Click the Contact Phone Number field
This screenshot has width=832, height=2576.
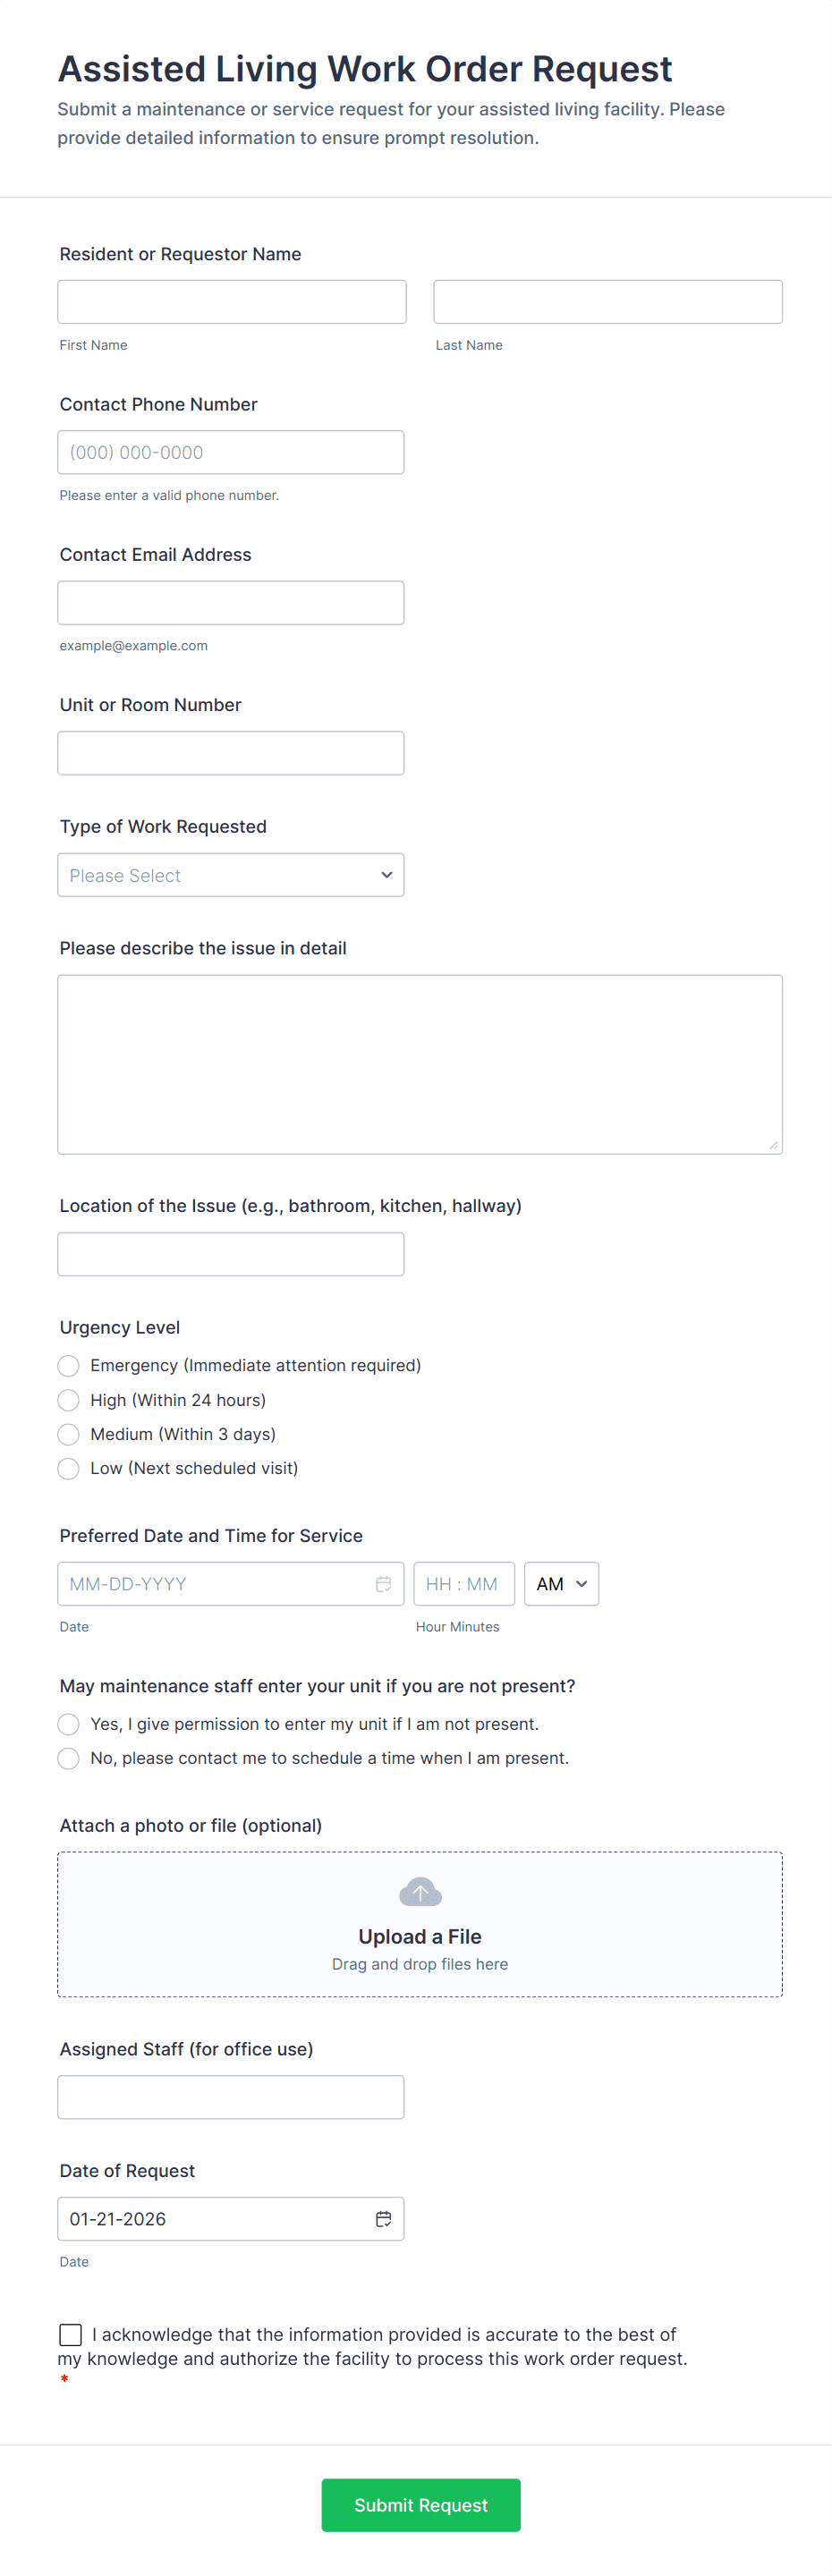tap(231, 452)
